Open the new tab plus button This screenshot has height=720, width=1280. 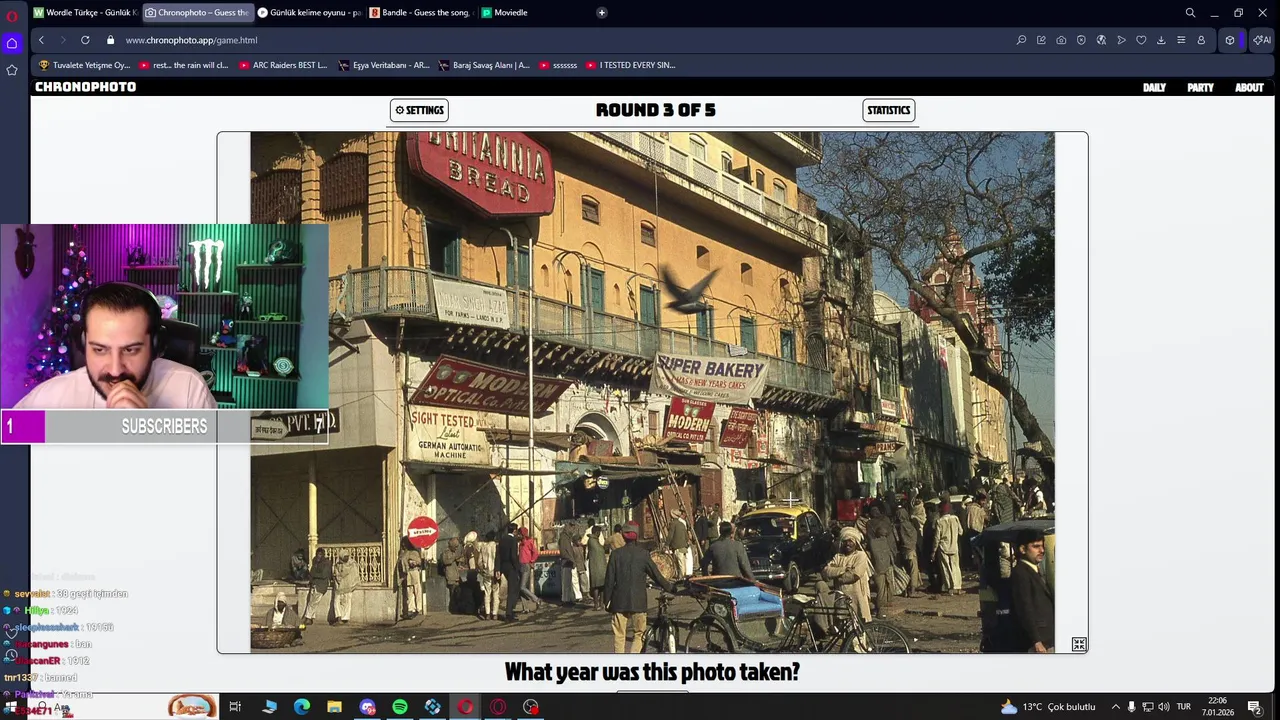[x=601, y=12]
